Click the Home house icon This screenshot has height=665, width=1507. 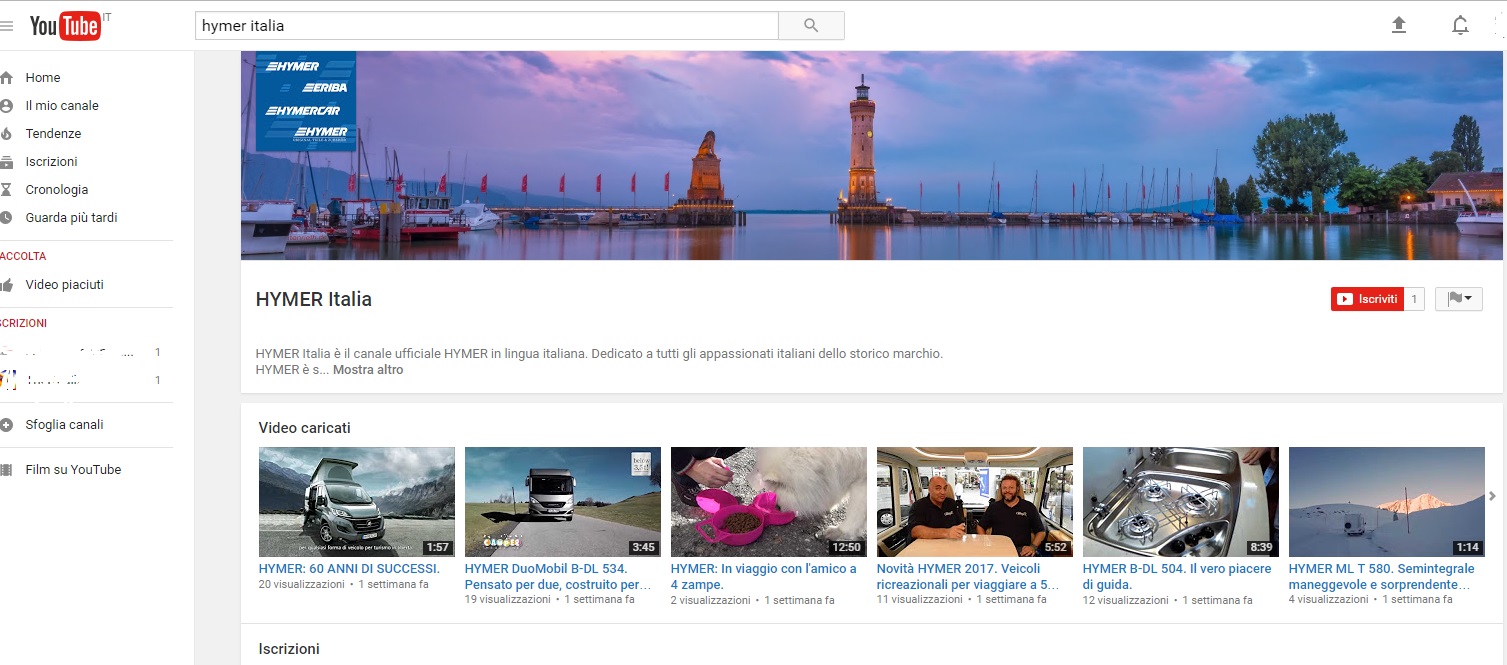click(x=6, y=78)
